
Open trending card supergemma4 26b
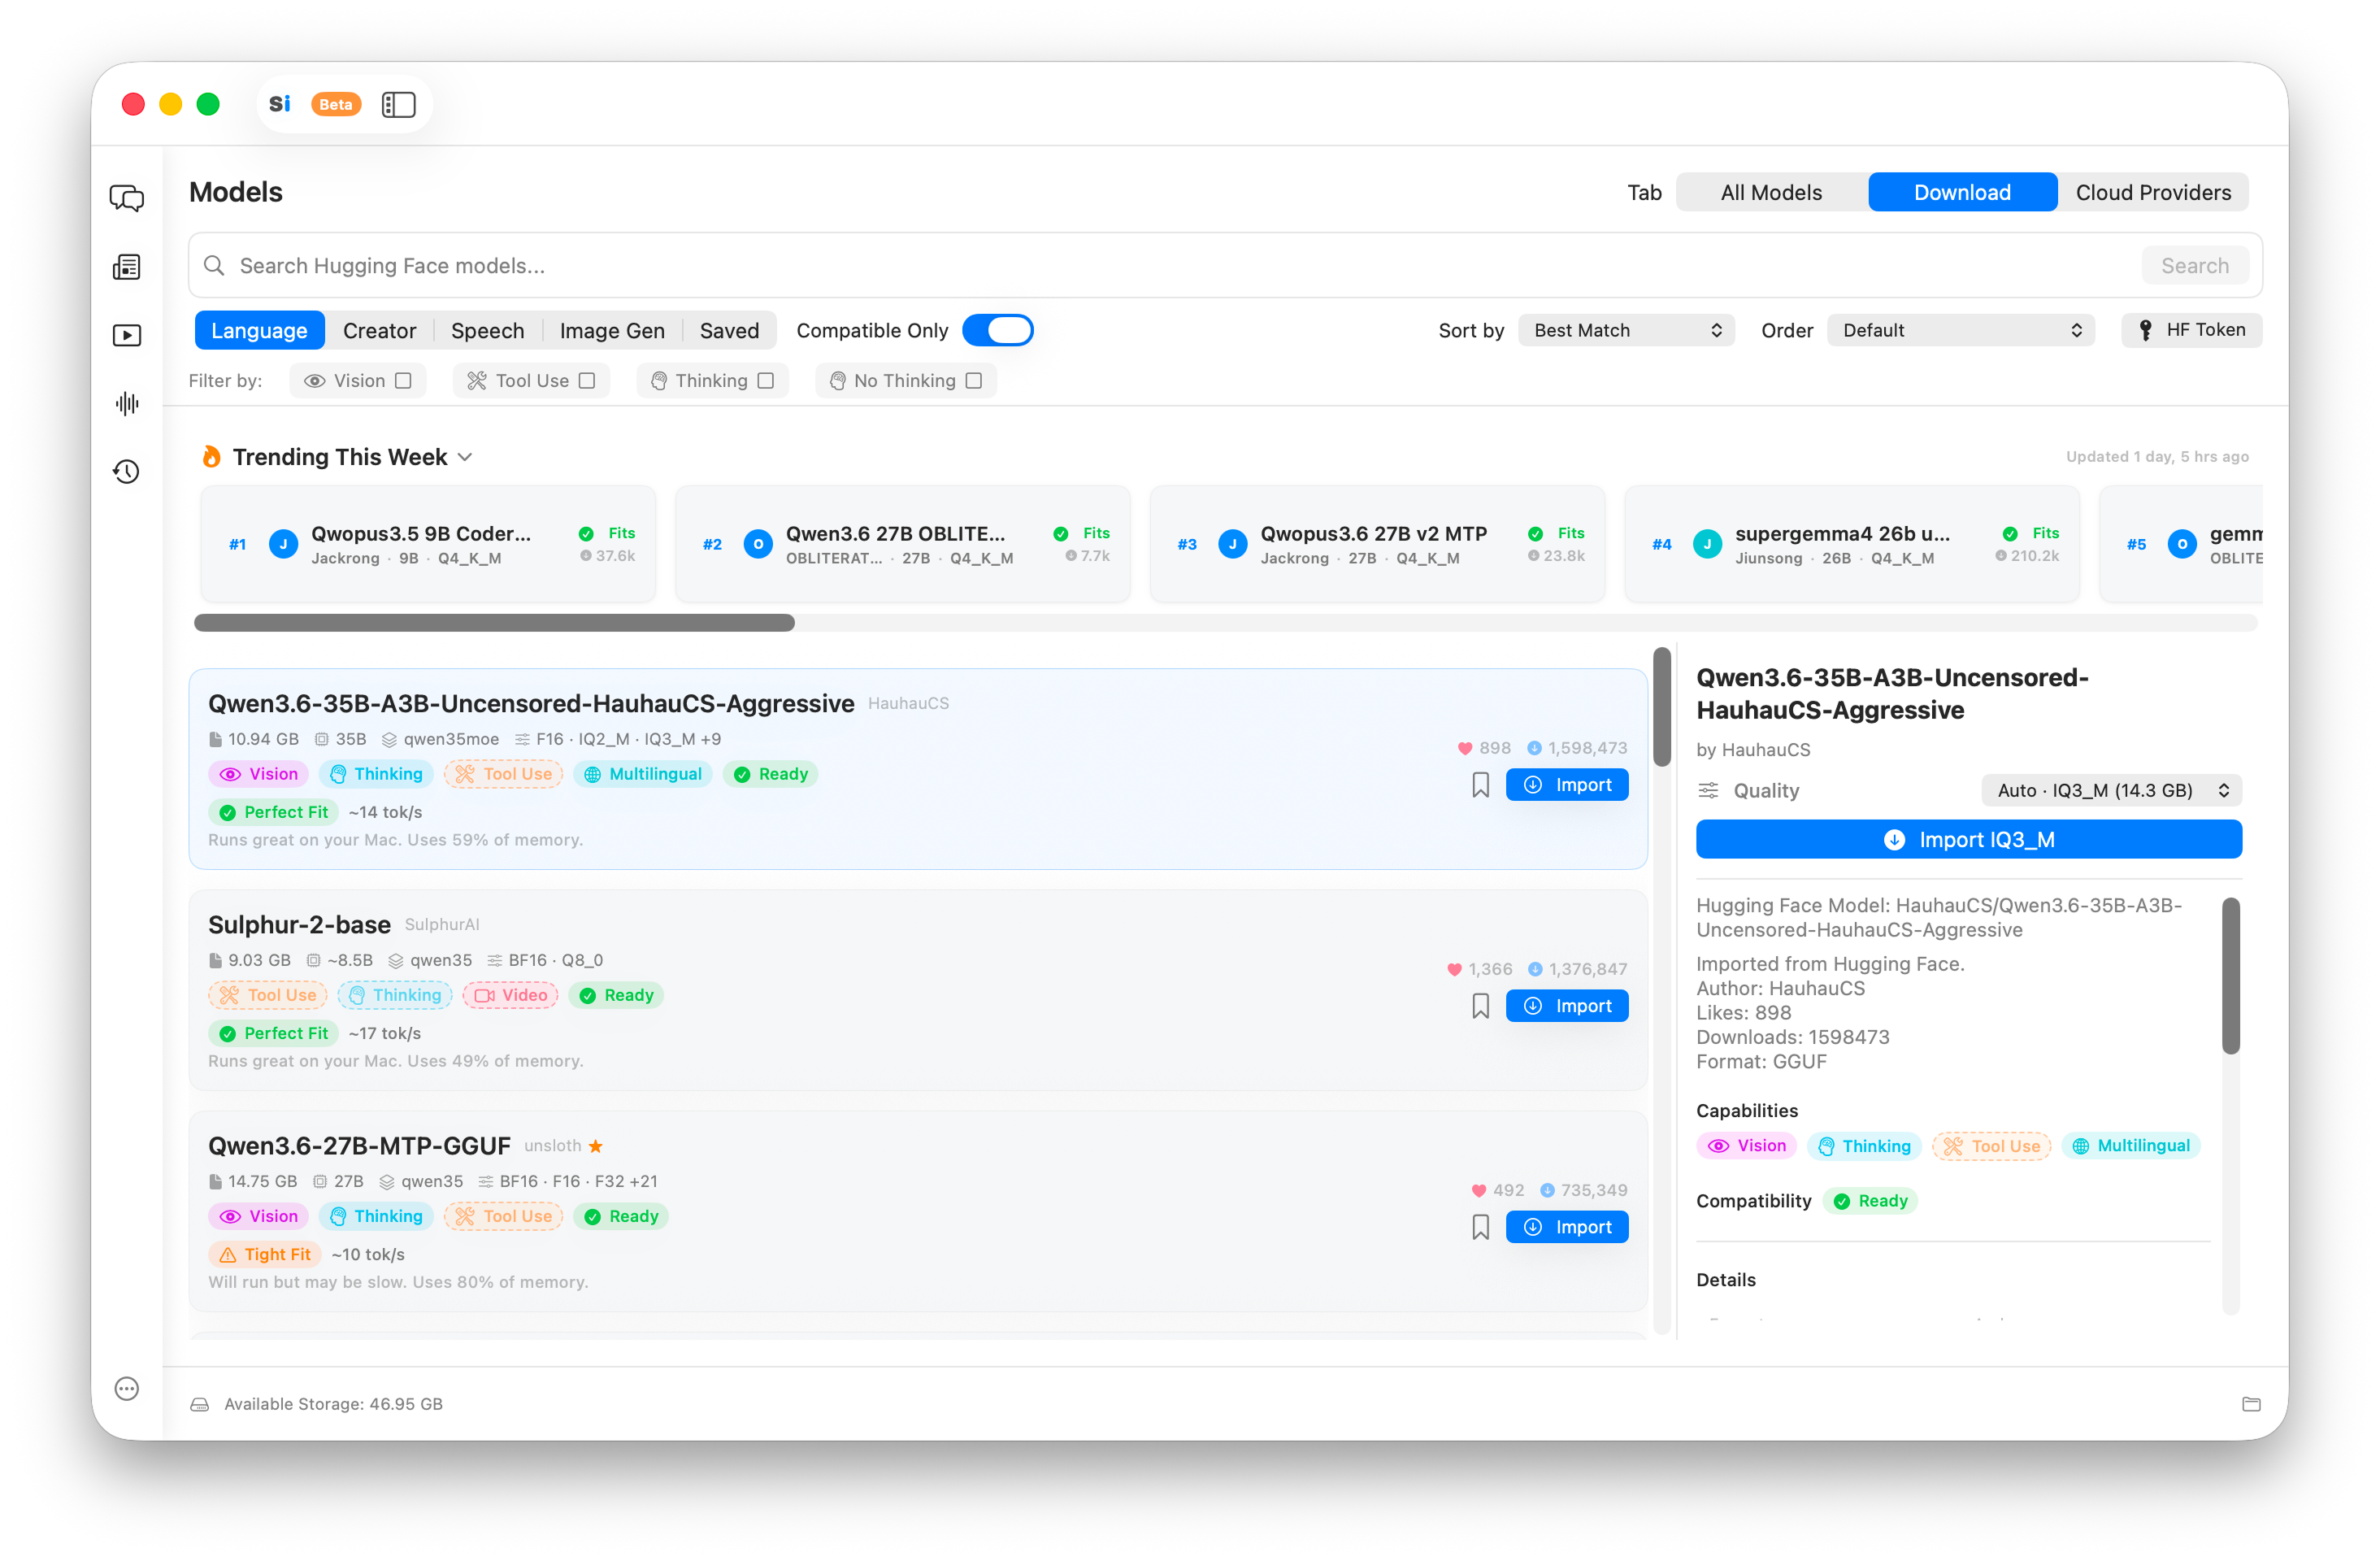click(x=1852, y=544)
